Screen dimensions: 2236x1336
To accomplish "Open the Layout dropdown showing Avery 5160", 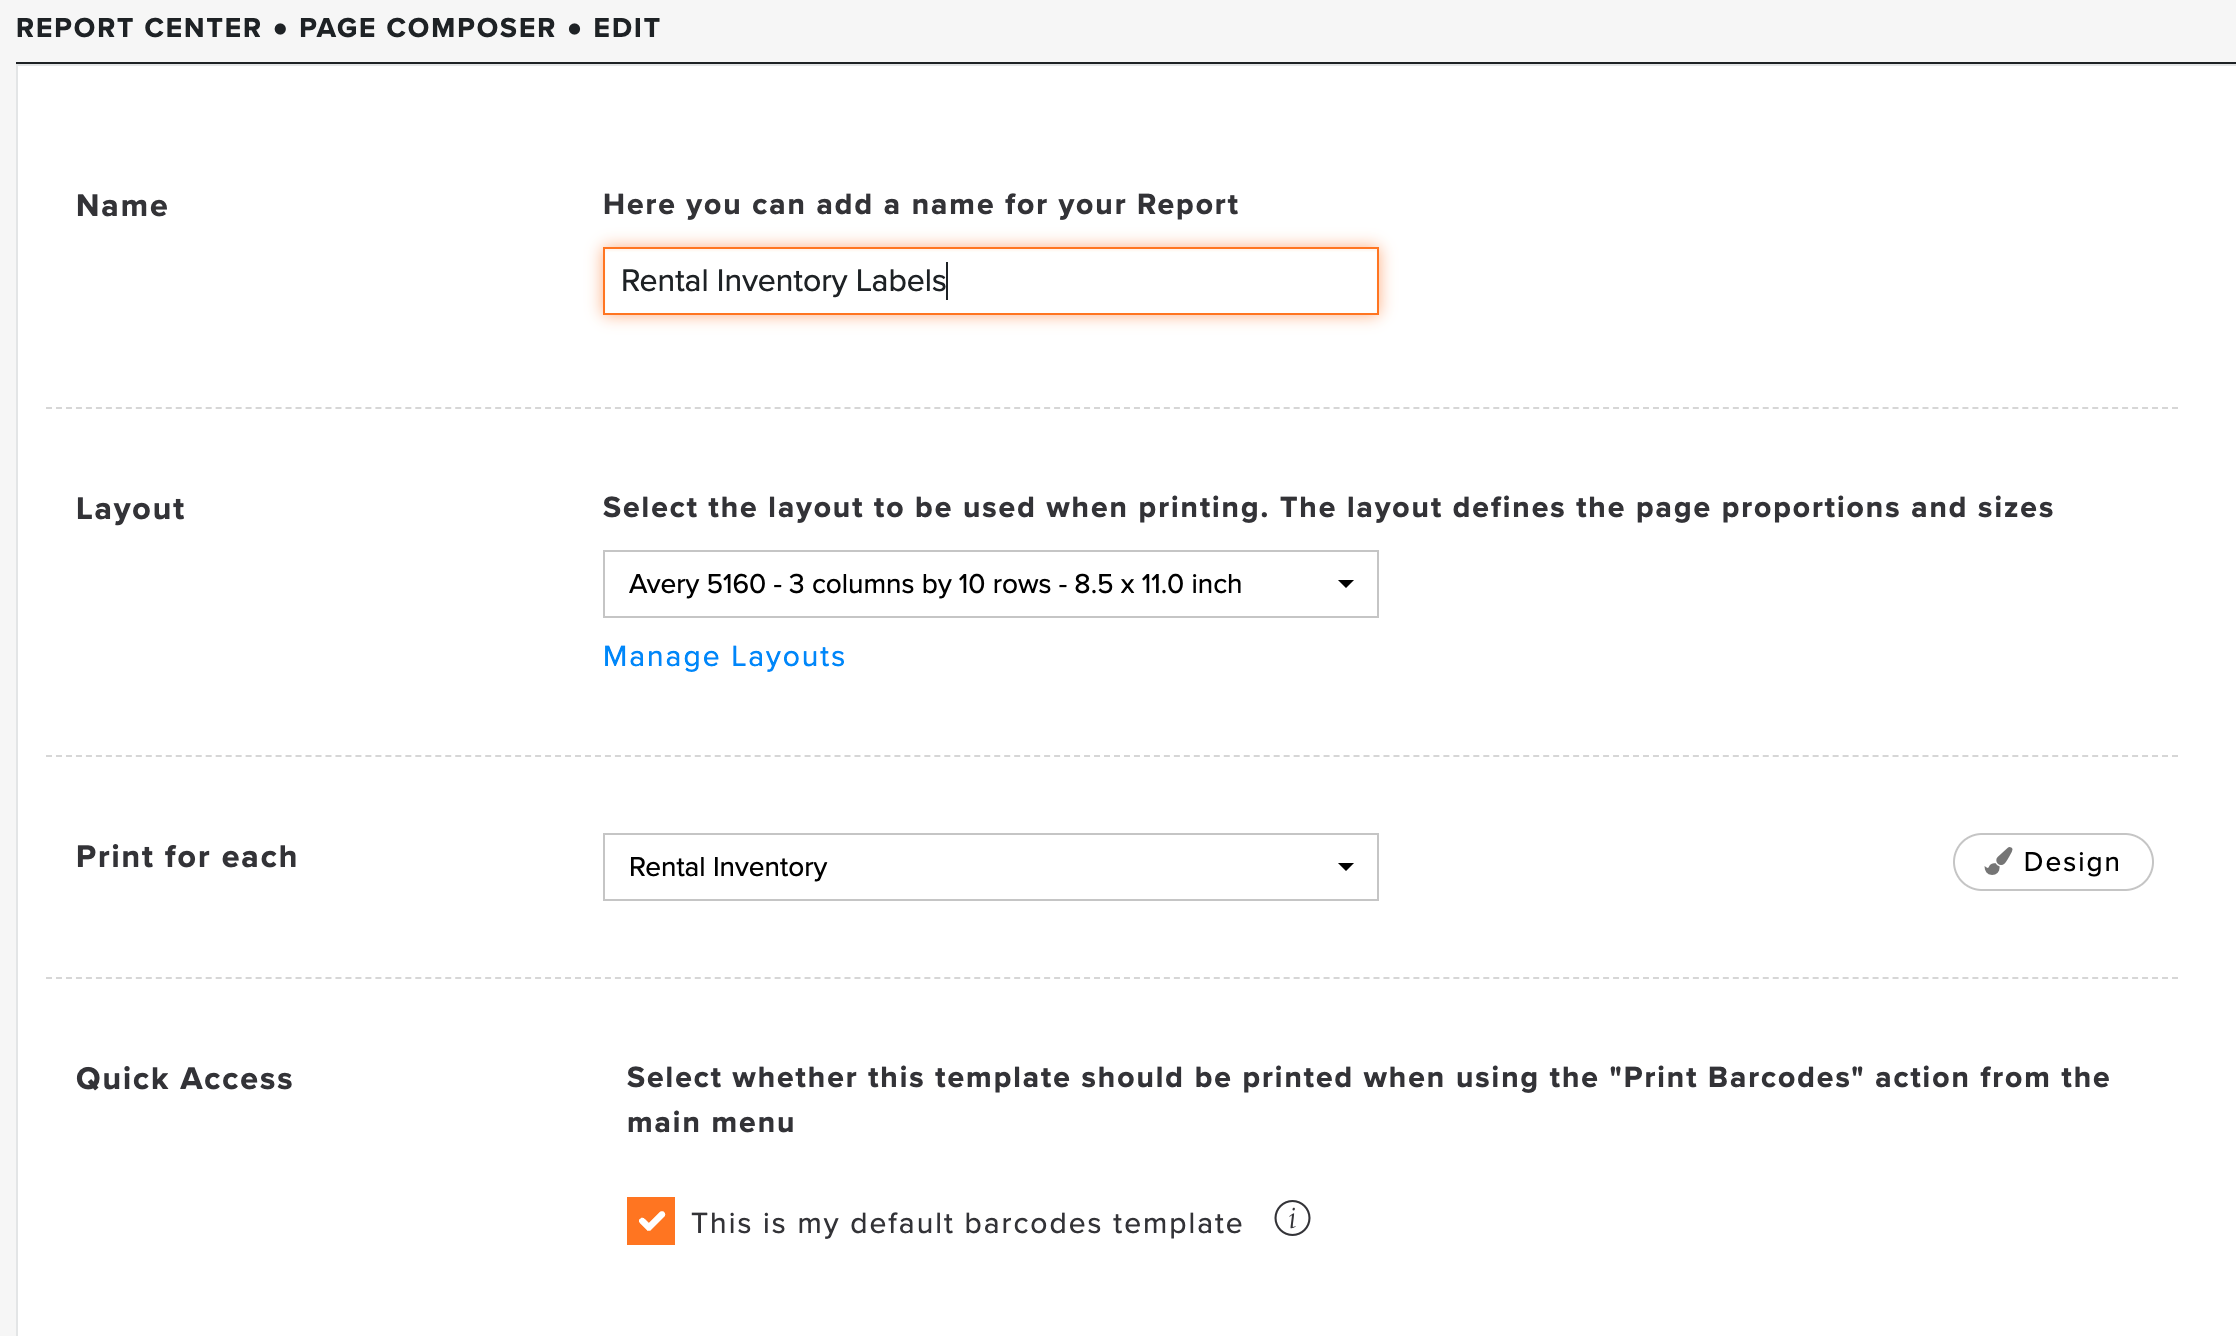I will 990,584.
